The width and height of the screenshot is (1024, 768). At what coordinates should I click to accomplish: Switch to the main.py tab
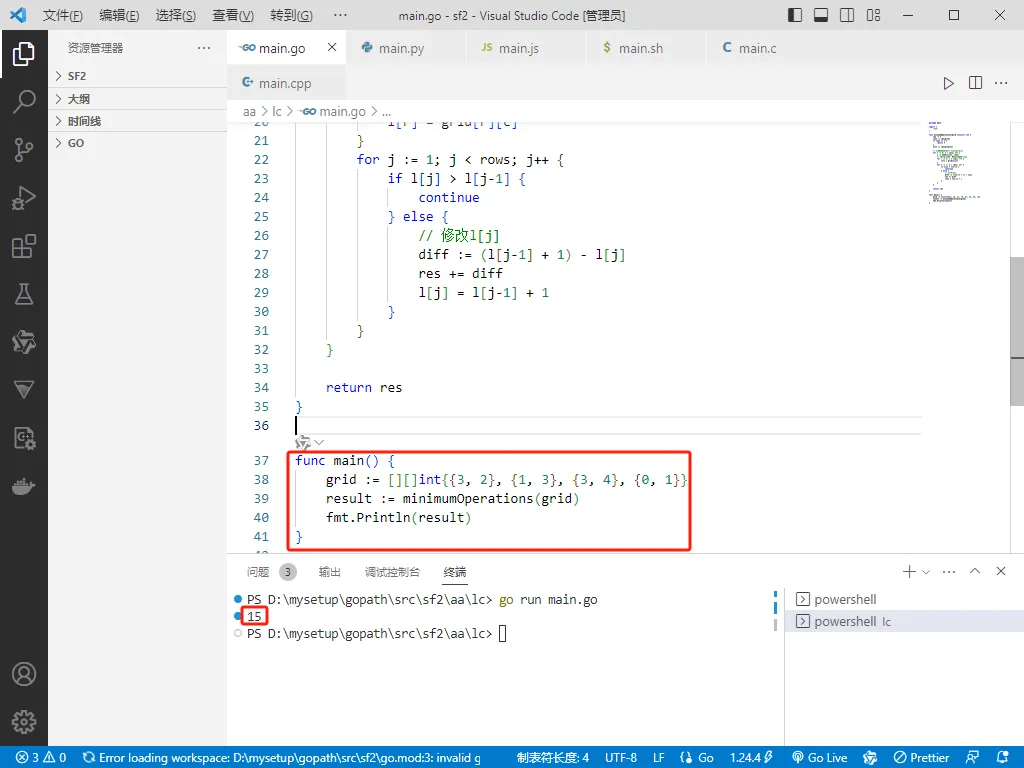(x=406, y=48)
